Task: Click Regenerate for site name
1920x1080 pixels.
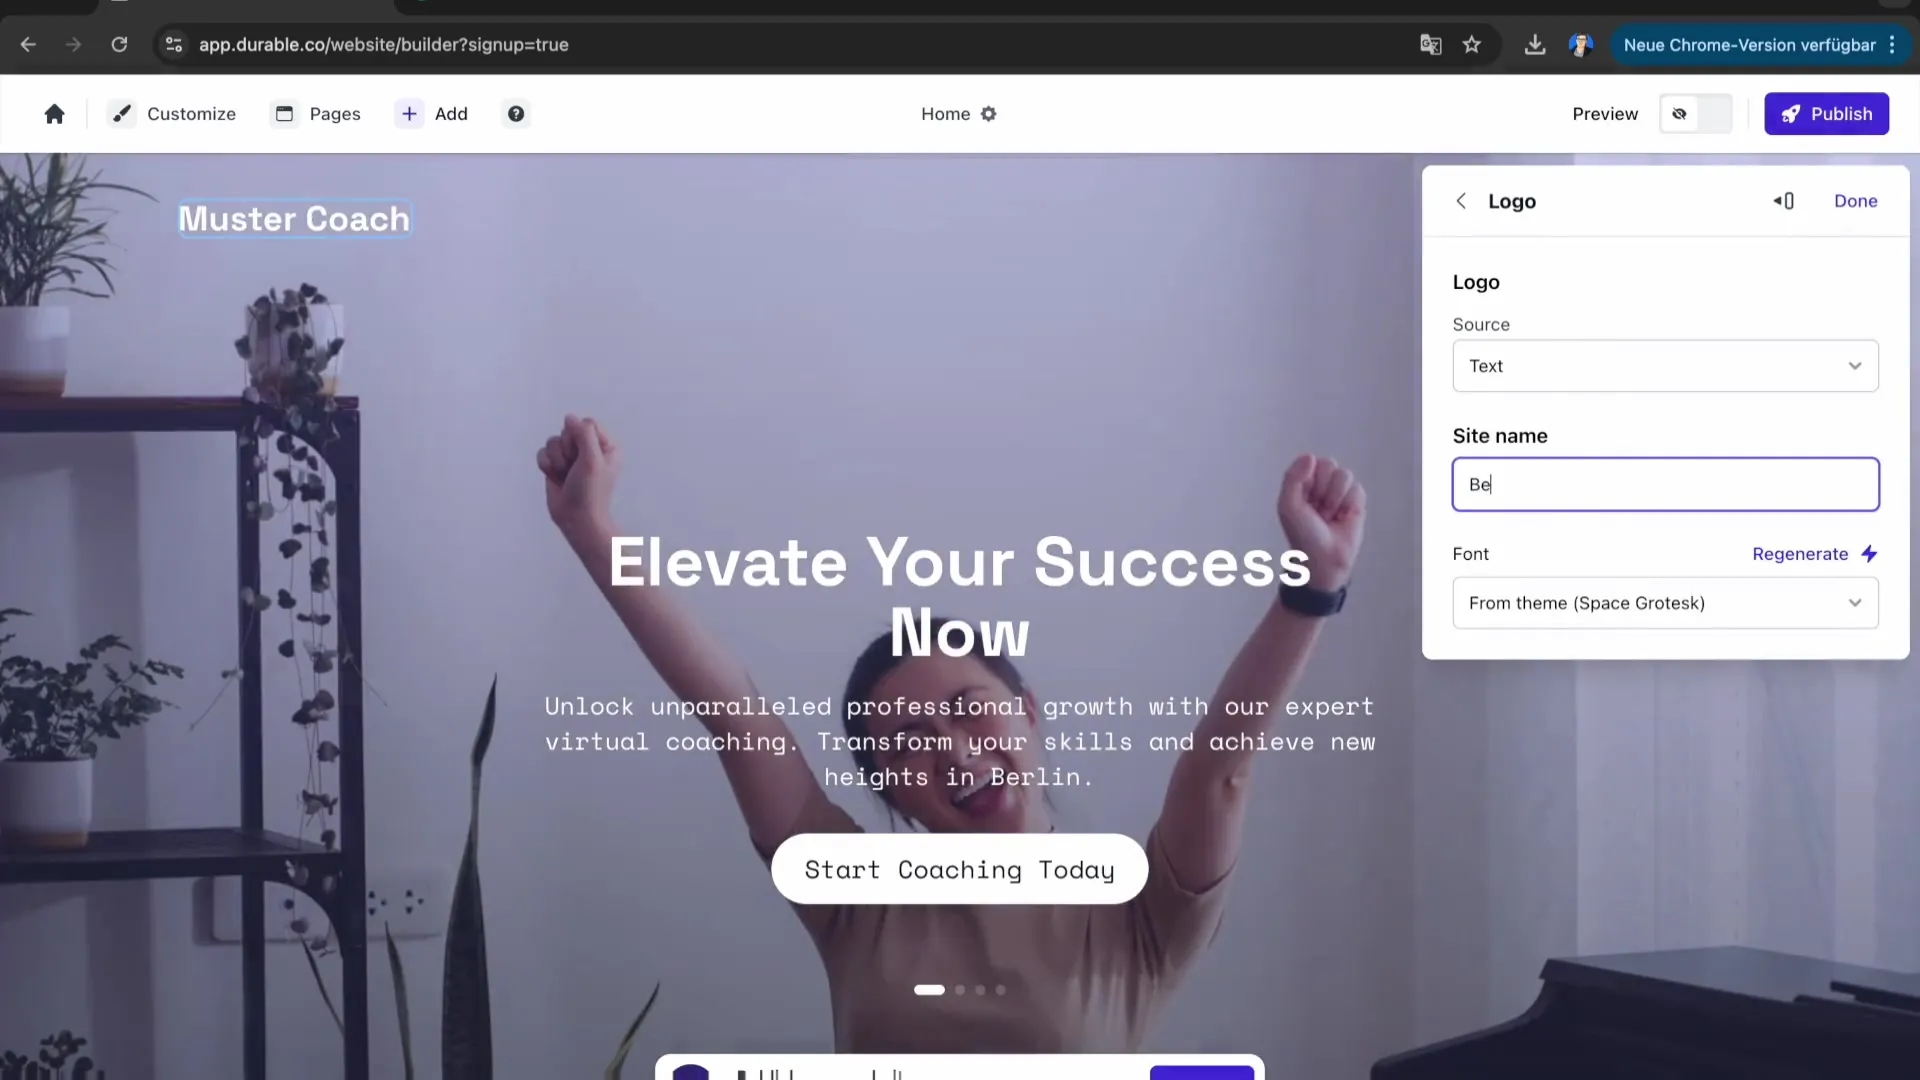Action: [1815, 554]
